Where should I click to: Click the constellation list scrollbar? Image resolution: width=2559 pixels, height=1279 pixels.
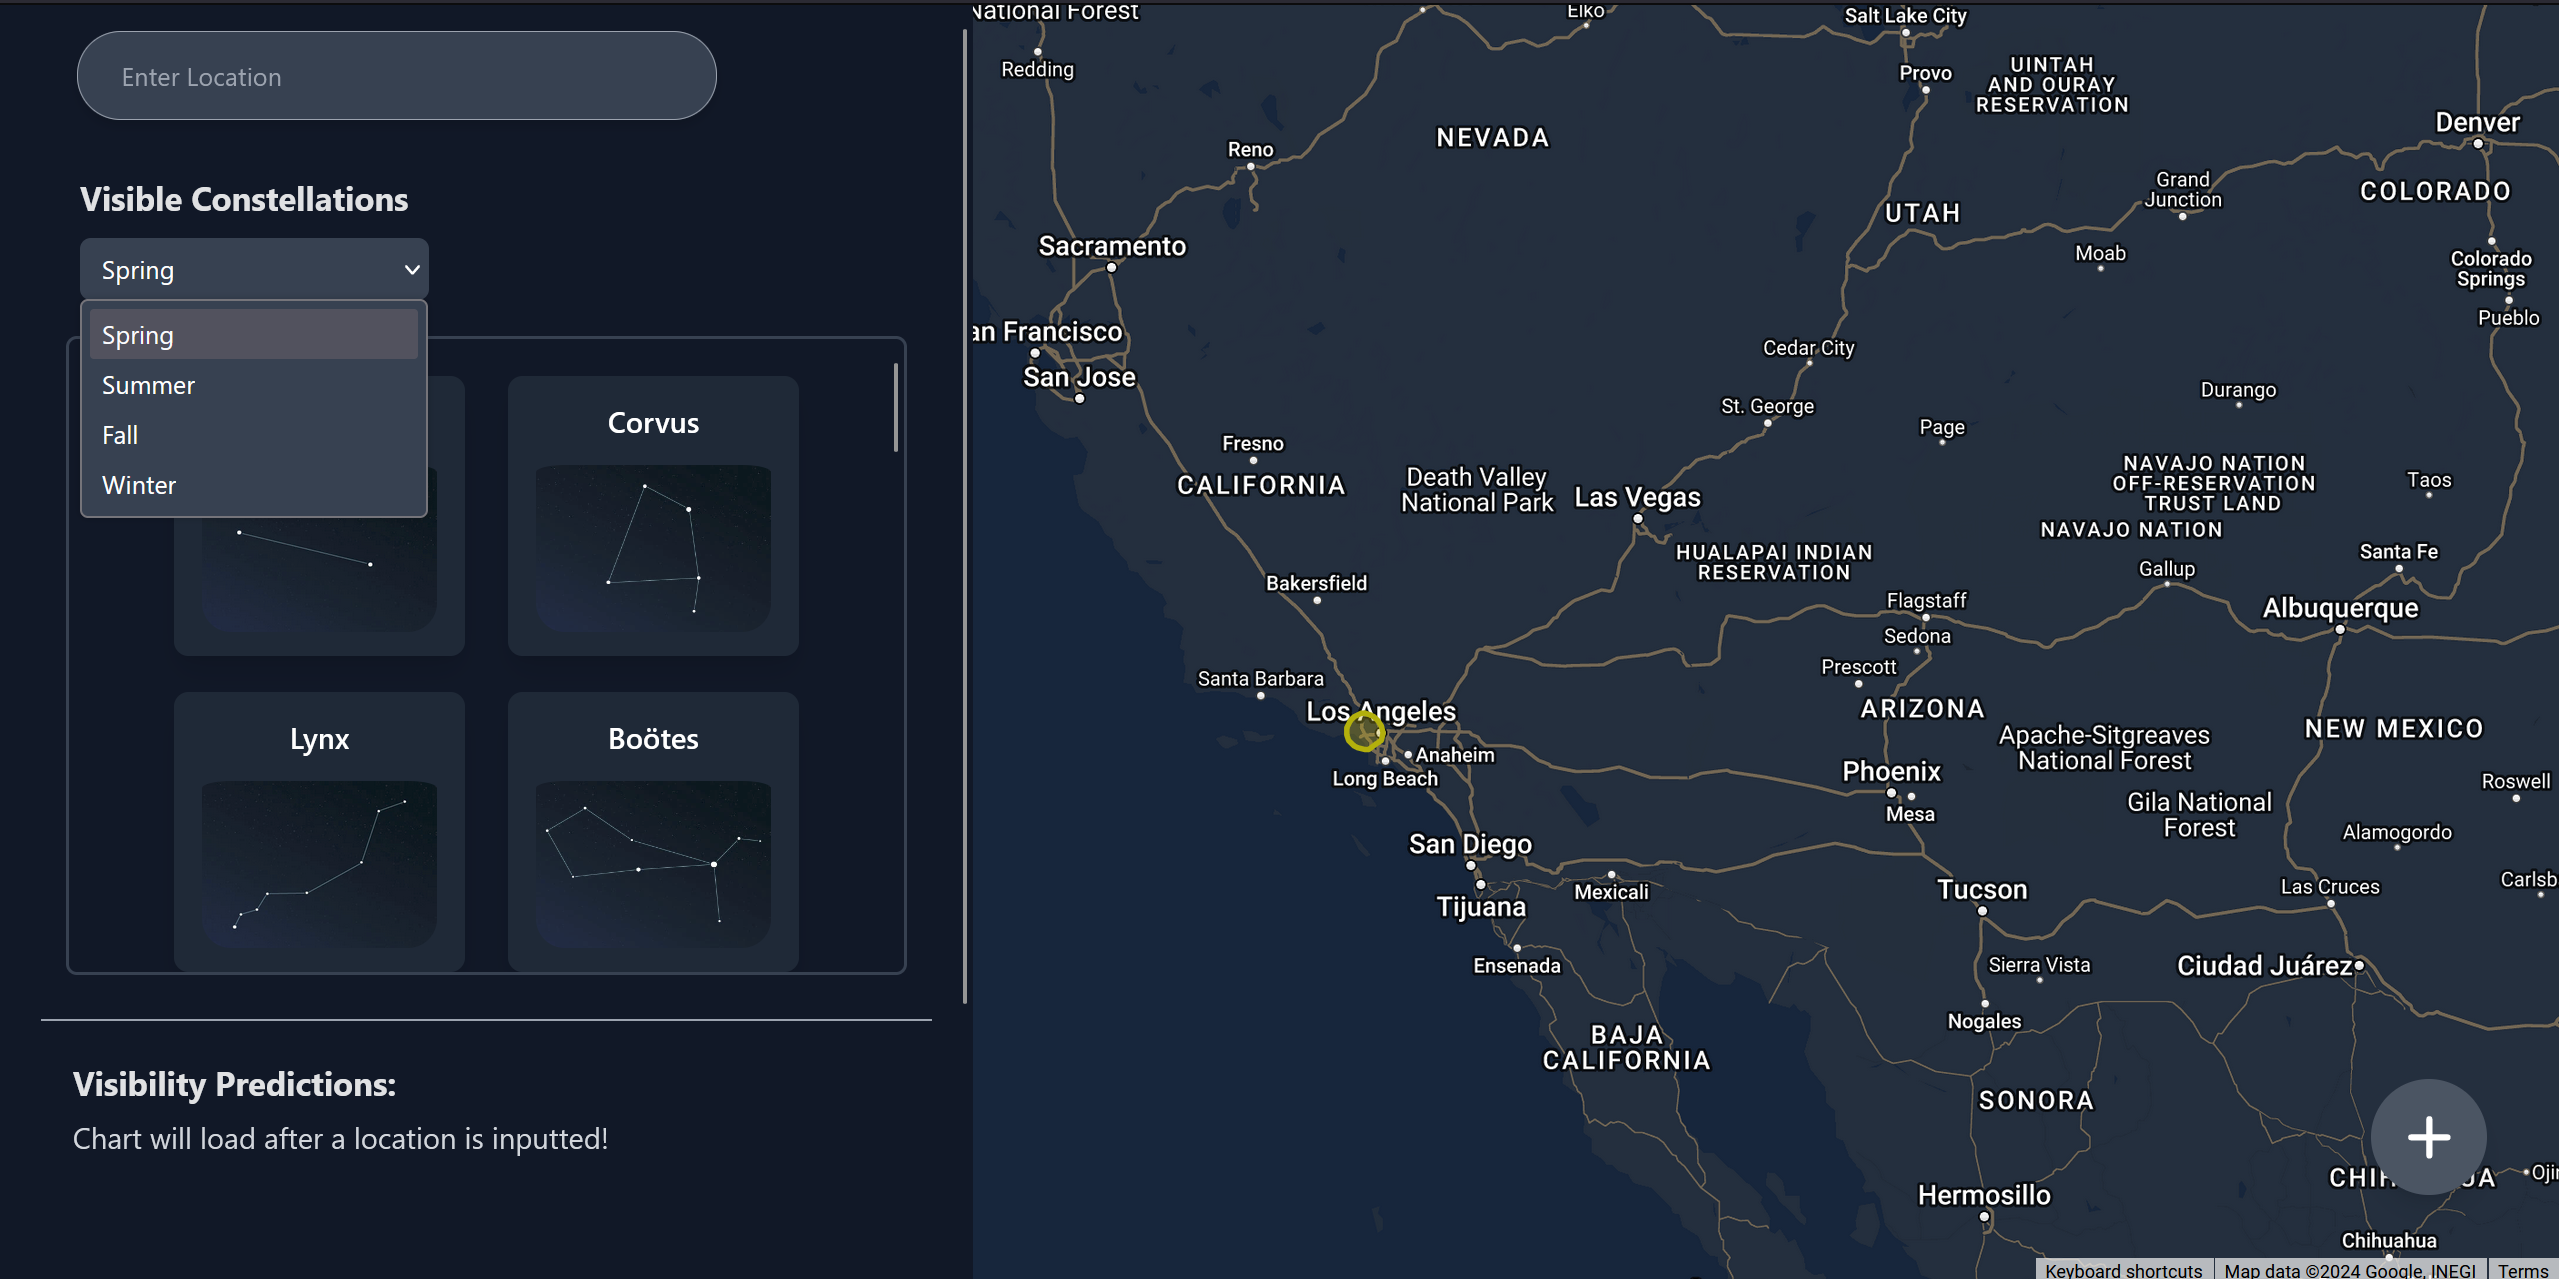pos(895,408)
